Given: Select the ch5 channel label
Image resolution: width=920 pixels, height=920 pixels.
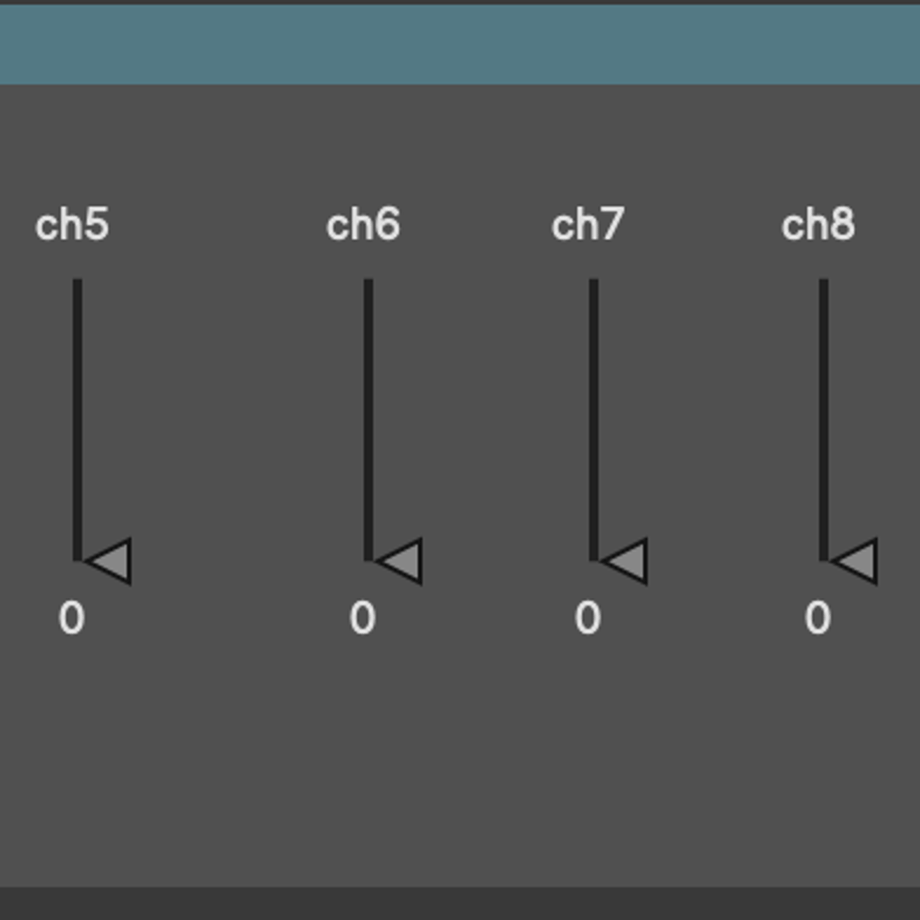Looking at the screenshot, I should pyautogui.click(x=72, y=224).
